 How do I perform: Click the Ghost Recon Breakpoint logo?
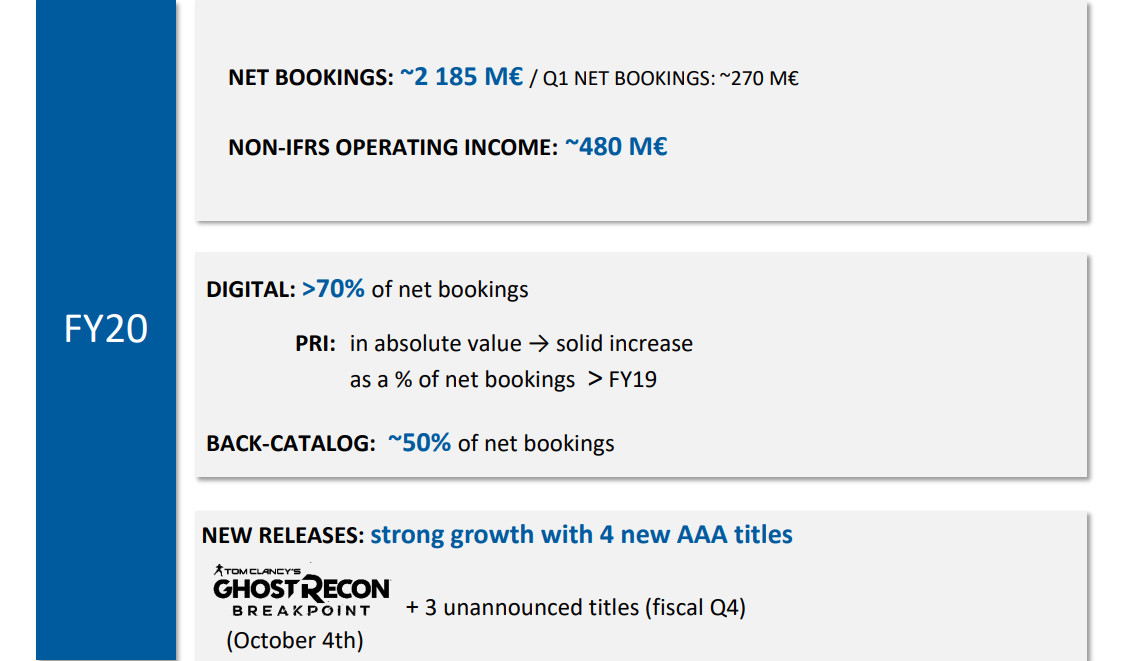point(301,592)
